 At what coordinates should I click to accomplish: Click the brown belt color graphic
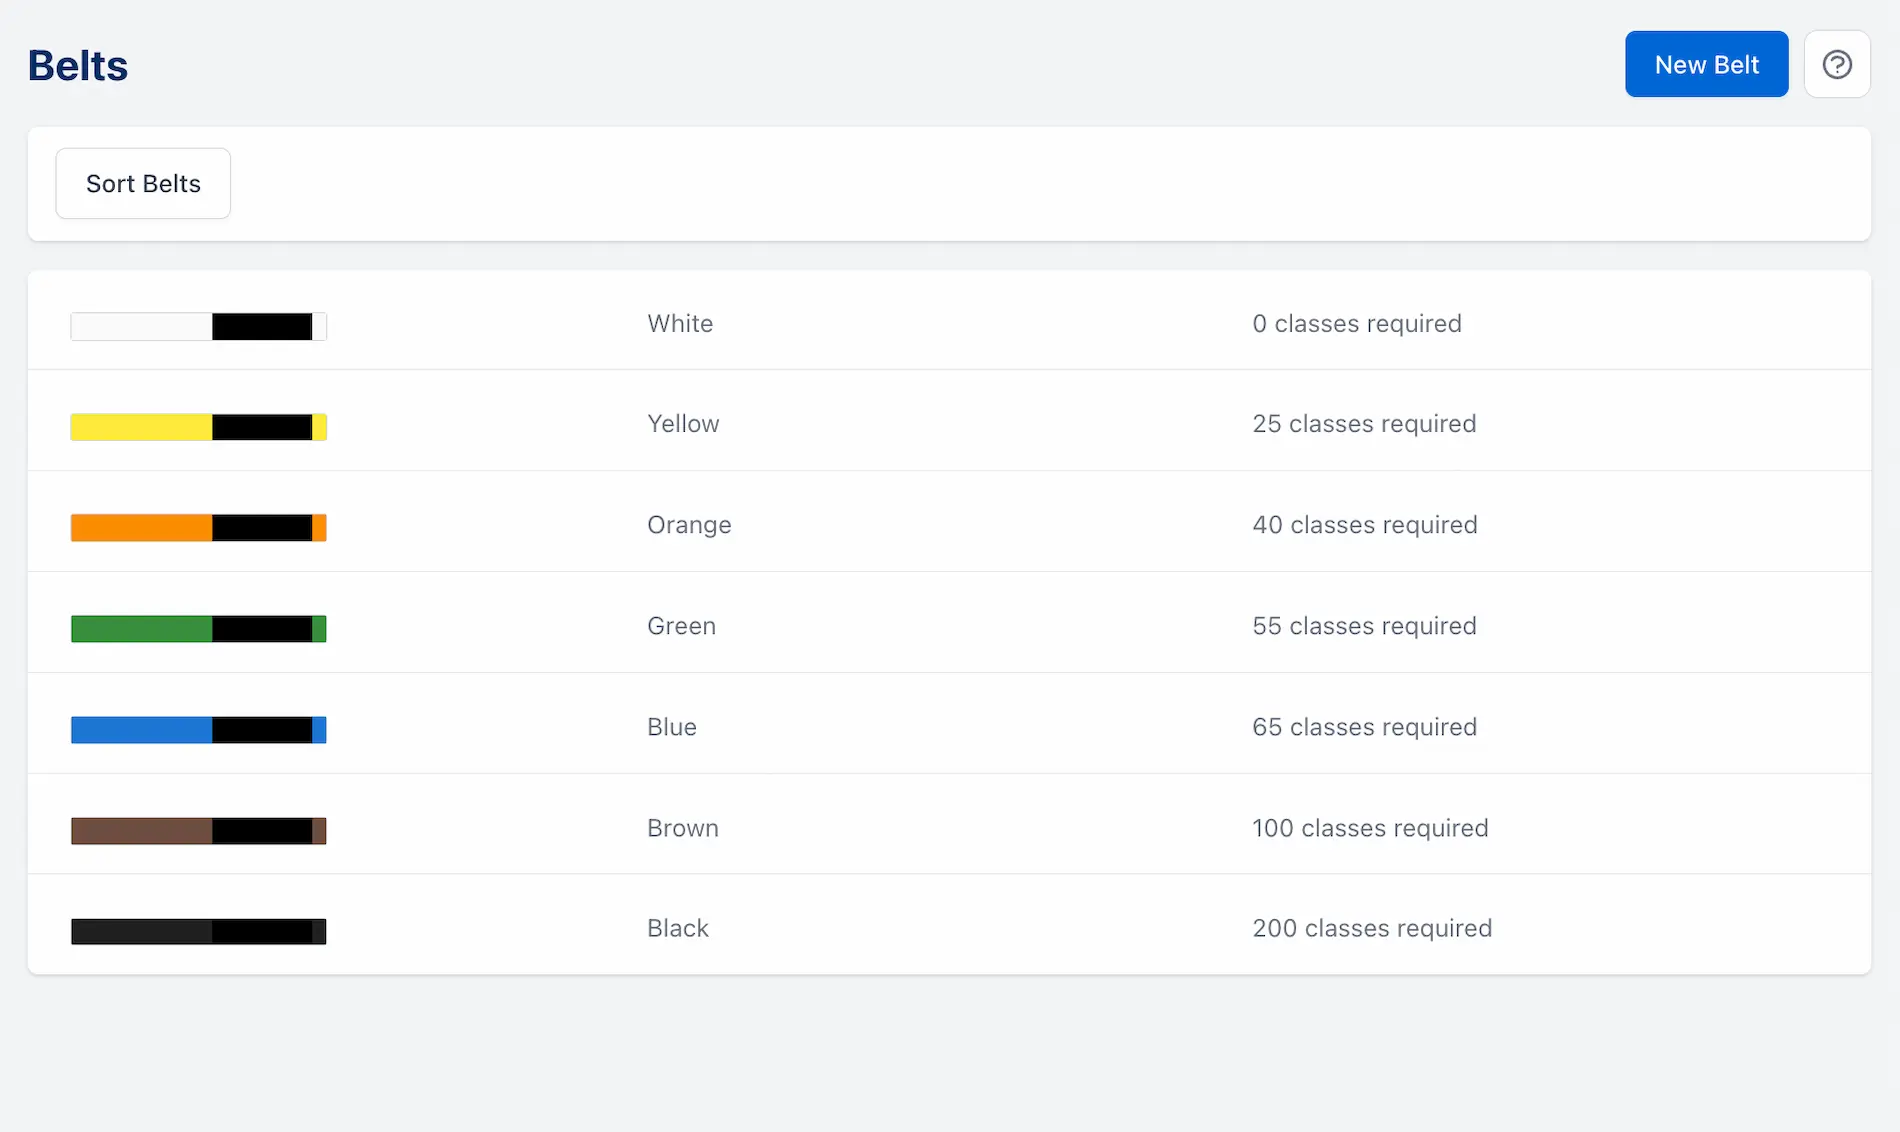coord(198,830)
